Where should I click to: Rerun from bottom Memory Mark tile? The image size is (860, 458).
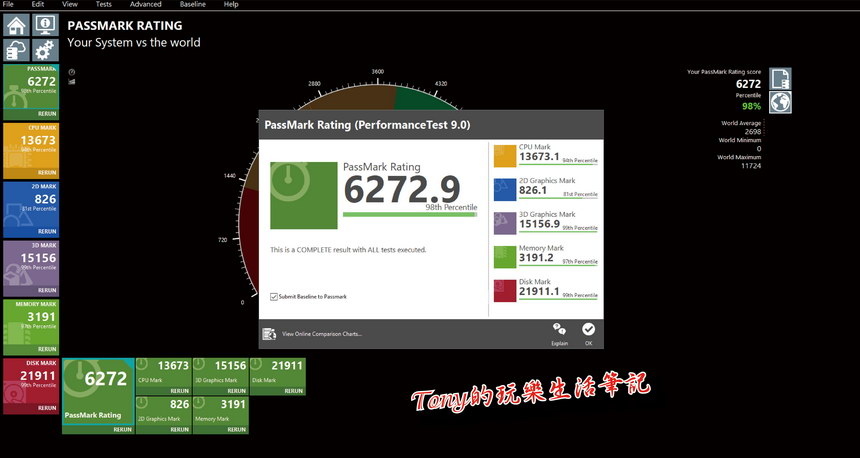(x=236, y=429)
